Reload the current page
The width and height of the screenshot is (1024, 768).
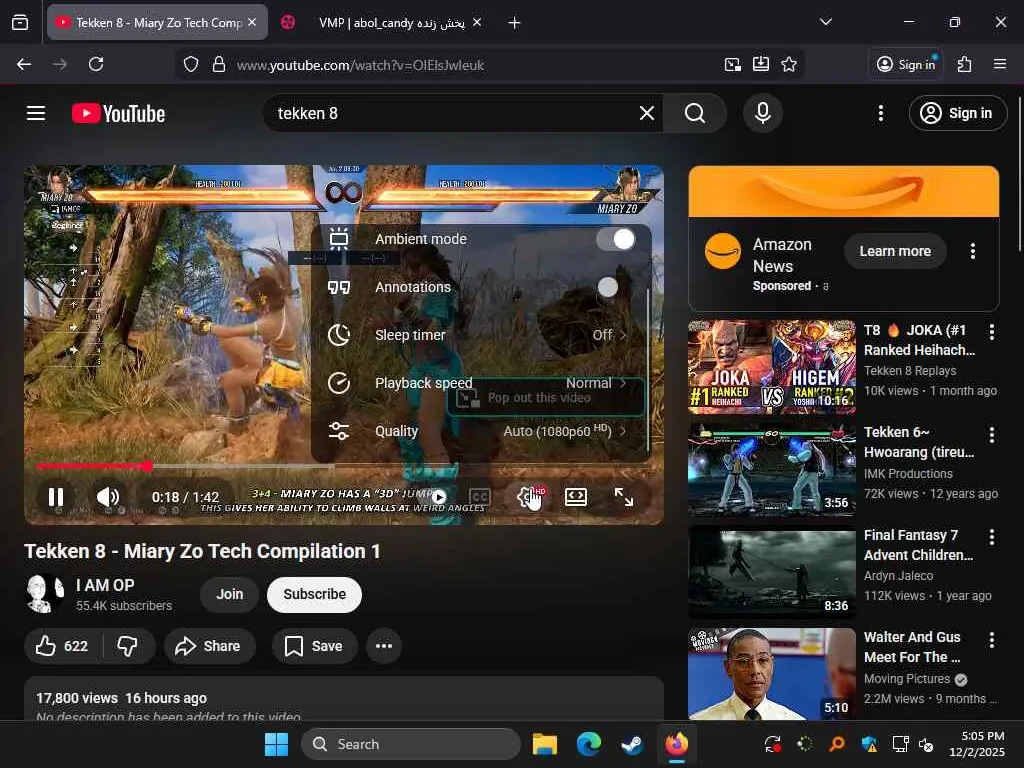[96, 64]
